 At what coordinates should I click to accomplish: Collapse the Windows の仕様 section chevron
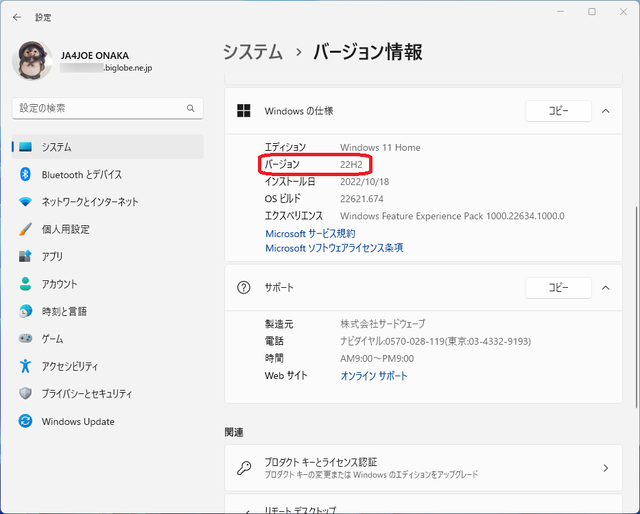point(606,111)
